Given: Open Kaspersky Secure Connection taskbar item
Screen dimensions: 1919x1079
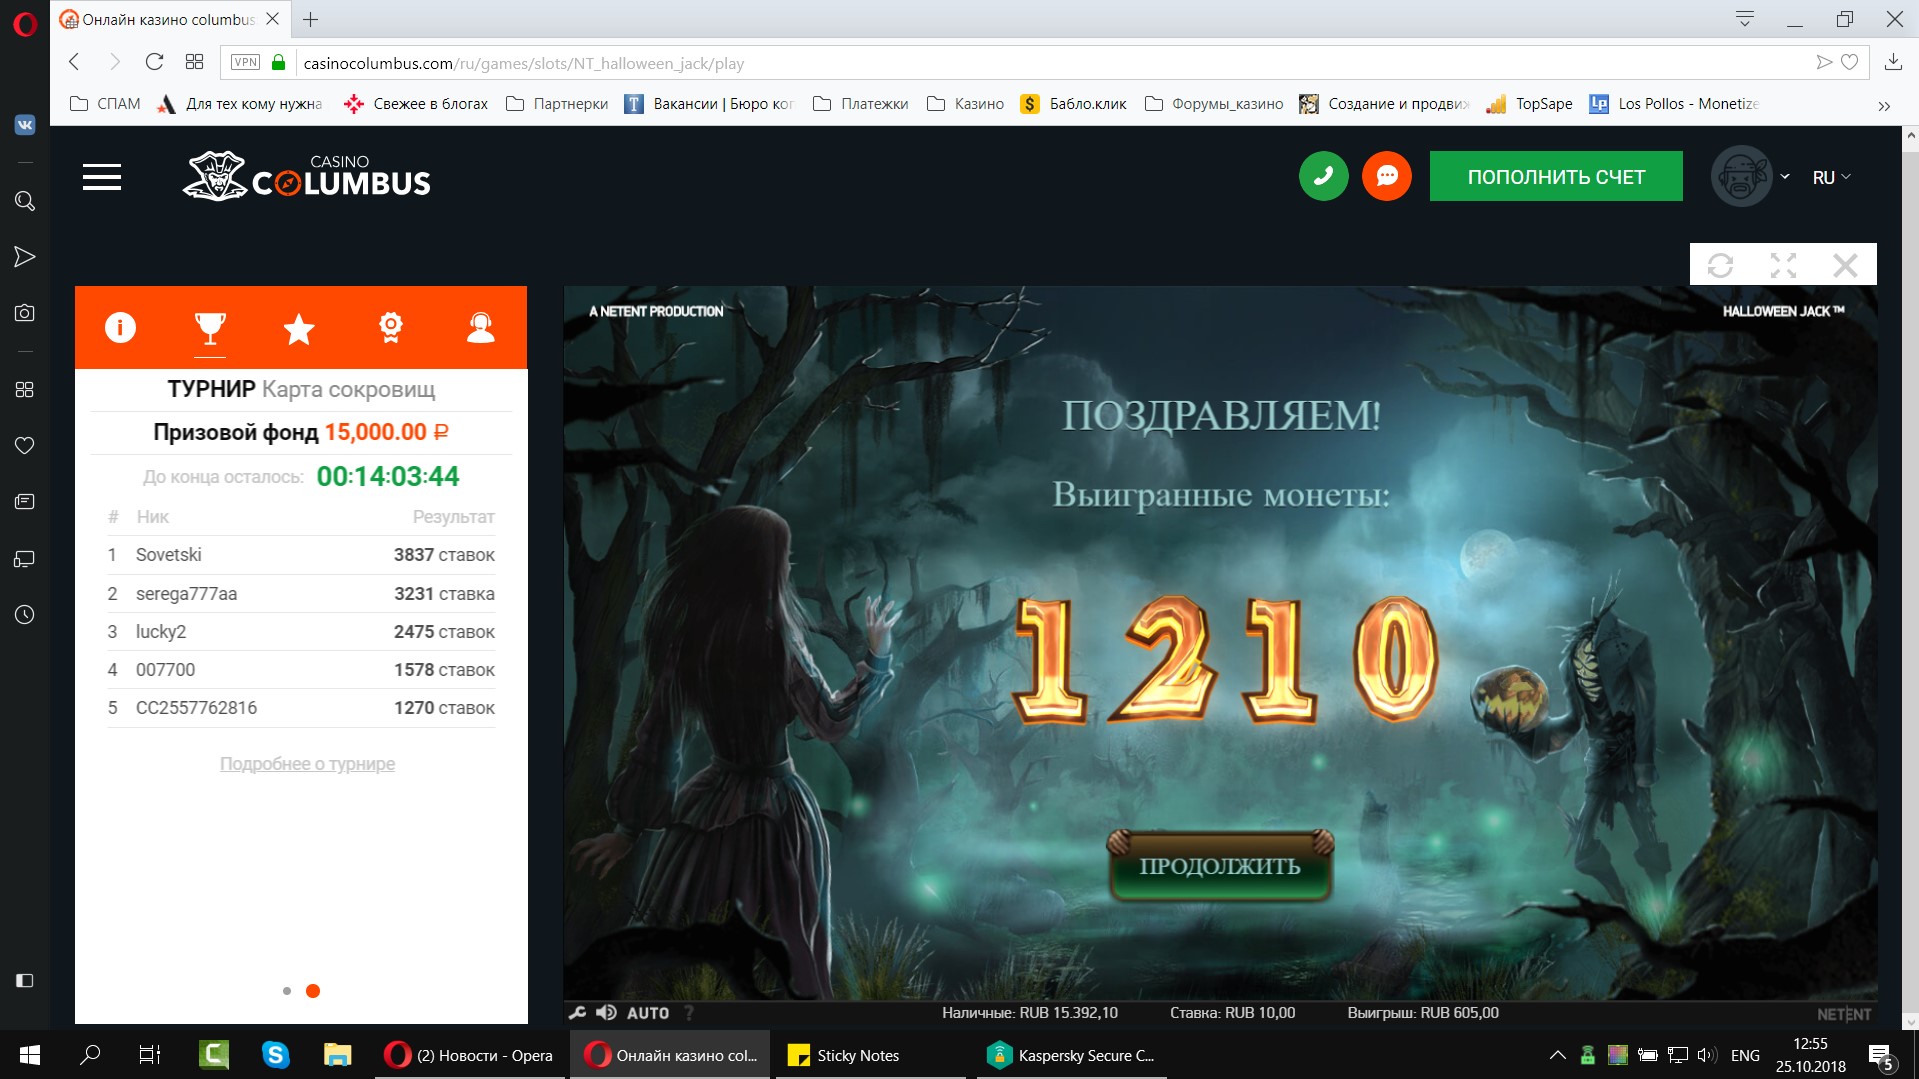Looking at the screenshot, I should click(1070, 1055).
